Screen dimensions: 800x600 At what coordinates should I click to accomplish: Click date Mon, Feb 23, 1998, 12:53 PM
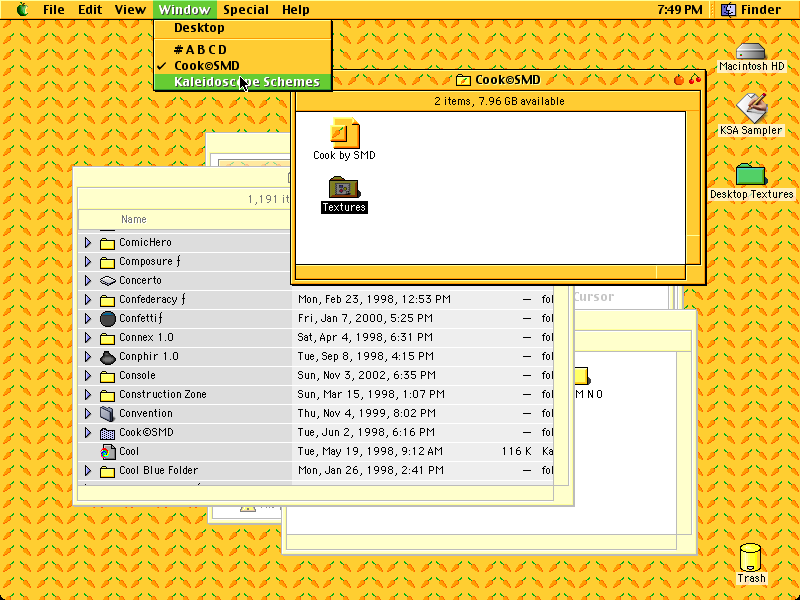coord(374,299)
